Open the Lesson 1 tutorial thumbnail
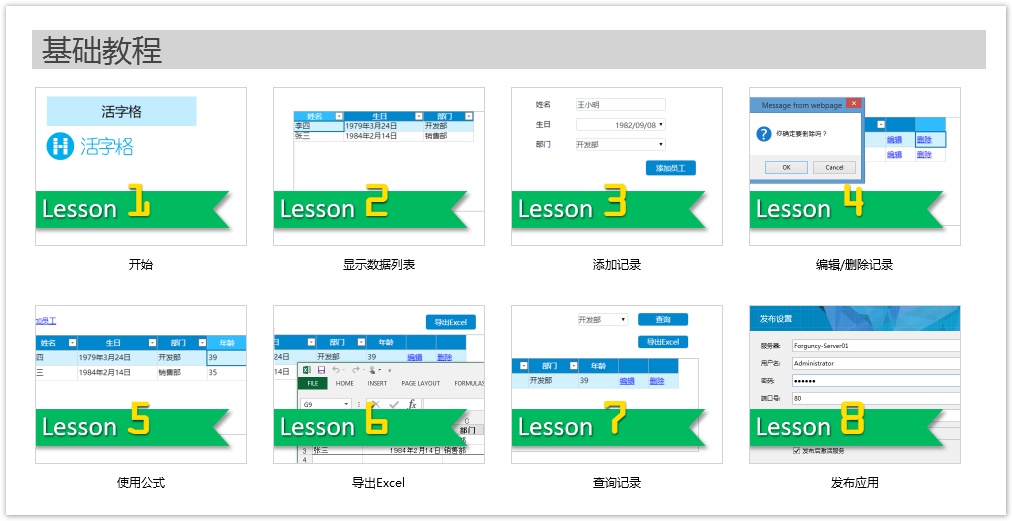The width and height of the screenshot is (1012, 521). click(x=141, y=167)
